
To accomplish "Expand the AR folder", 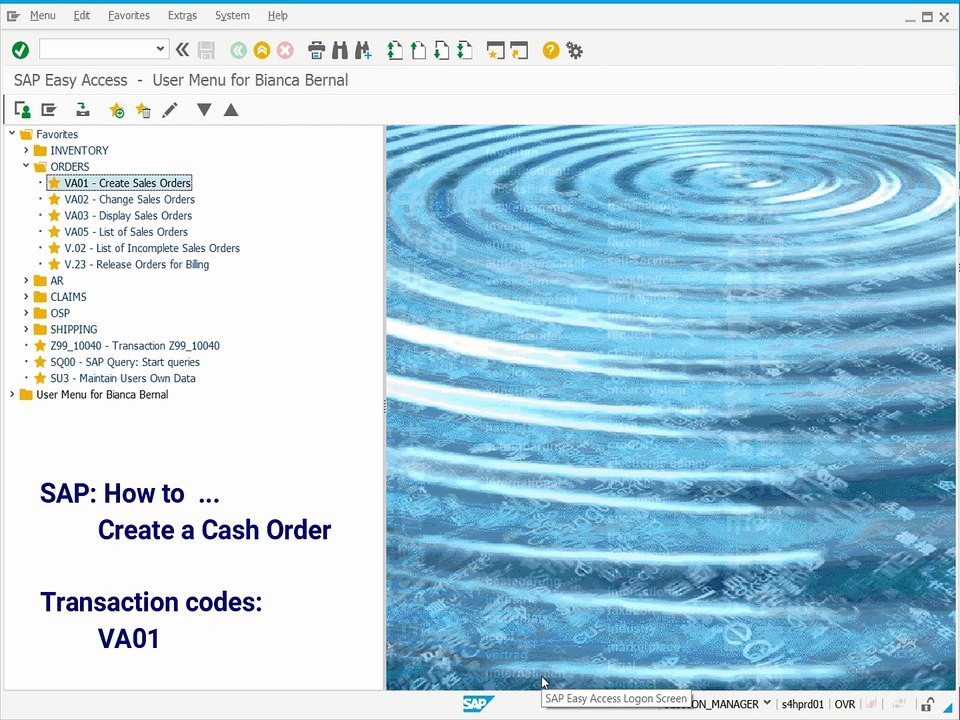I will pos(26,280).
